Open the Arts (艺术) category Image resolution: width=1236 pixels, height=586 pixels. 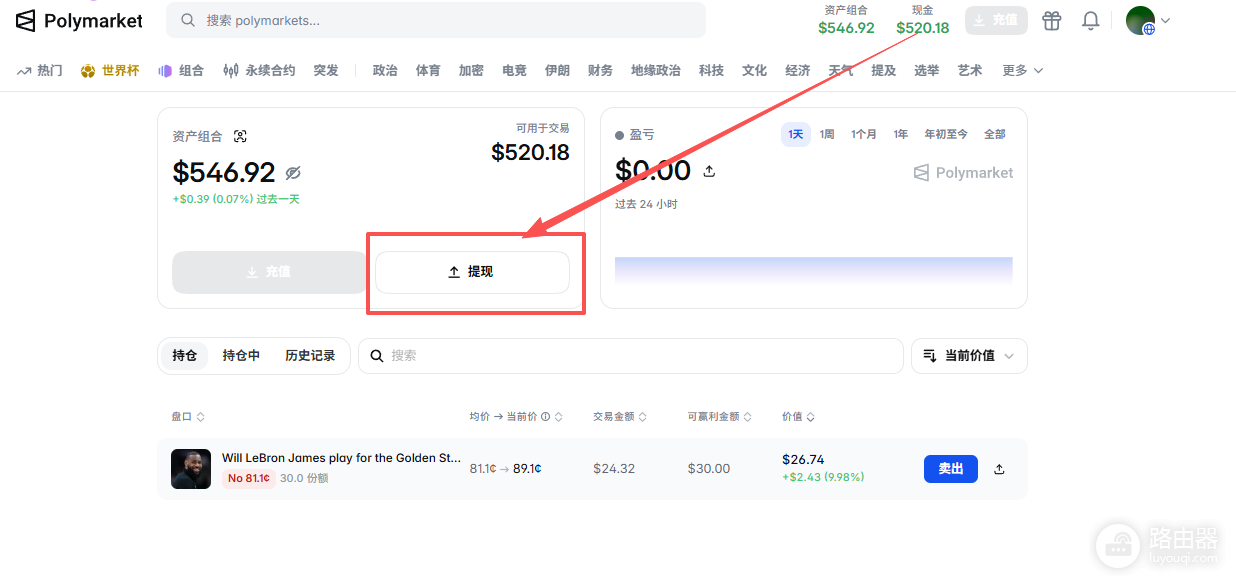click(970, 70)
